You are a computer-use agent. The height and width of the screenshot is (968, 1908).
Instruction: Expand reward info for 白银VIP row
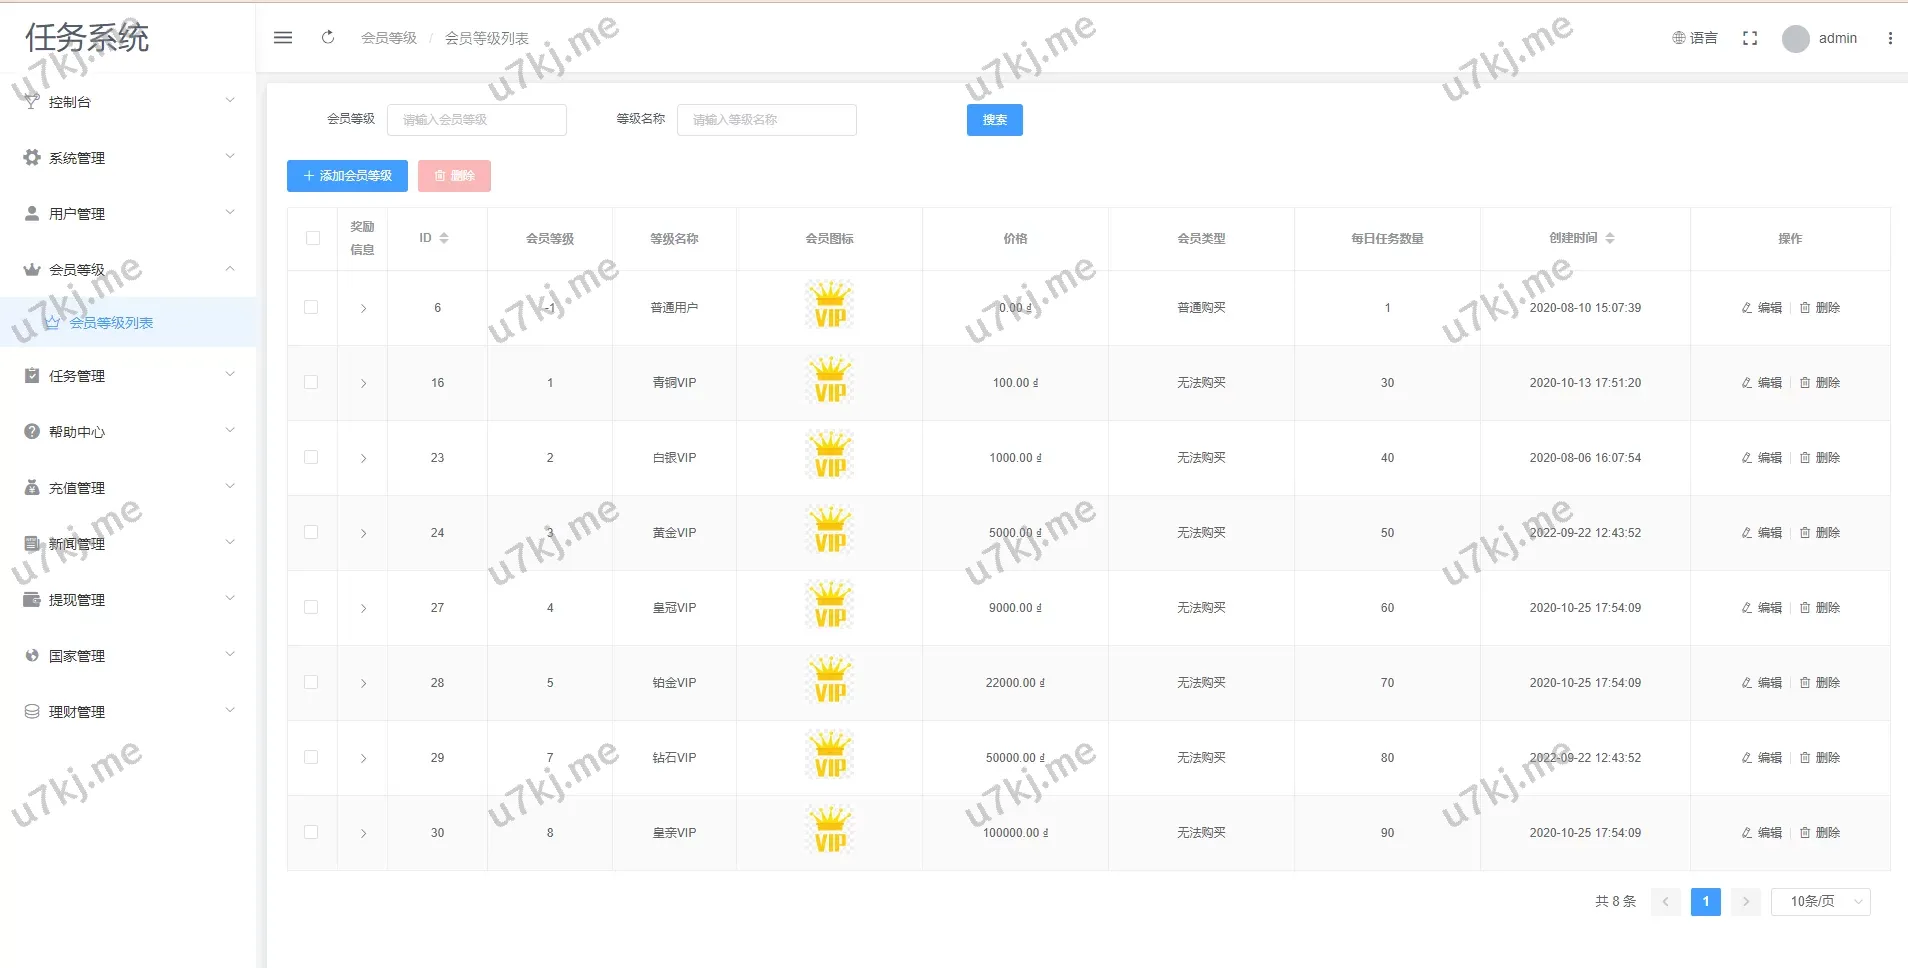pos(363,458)
